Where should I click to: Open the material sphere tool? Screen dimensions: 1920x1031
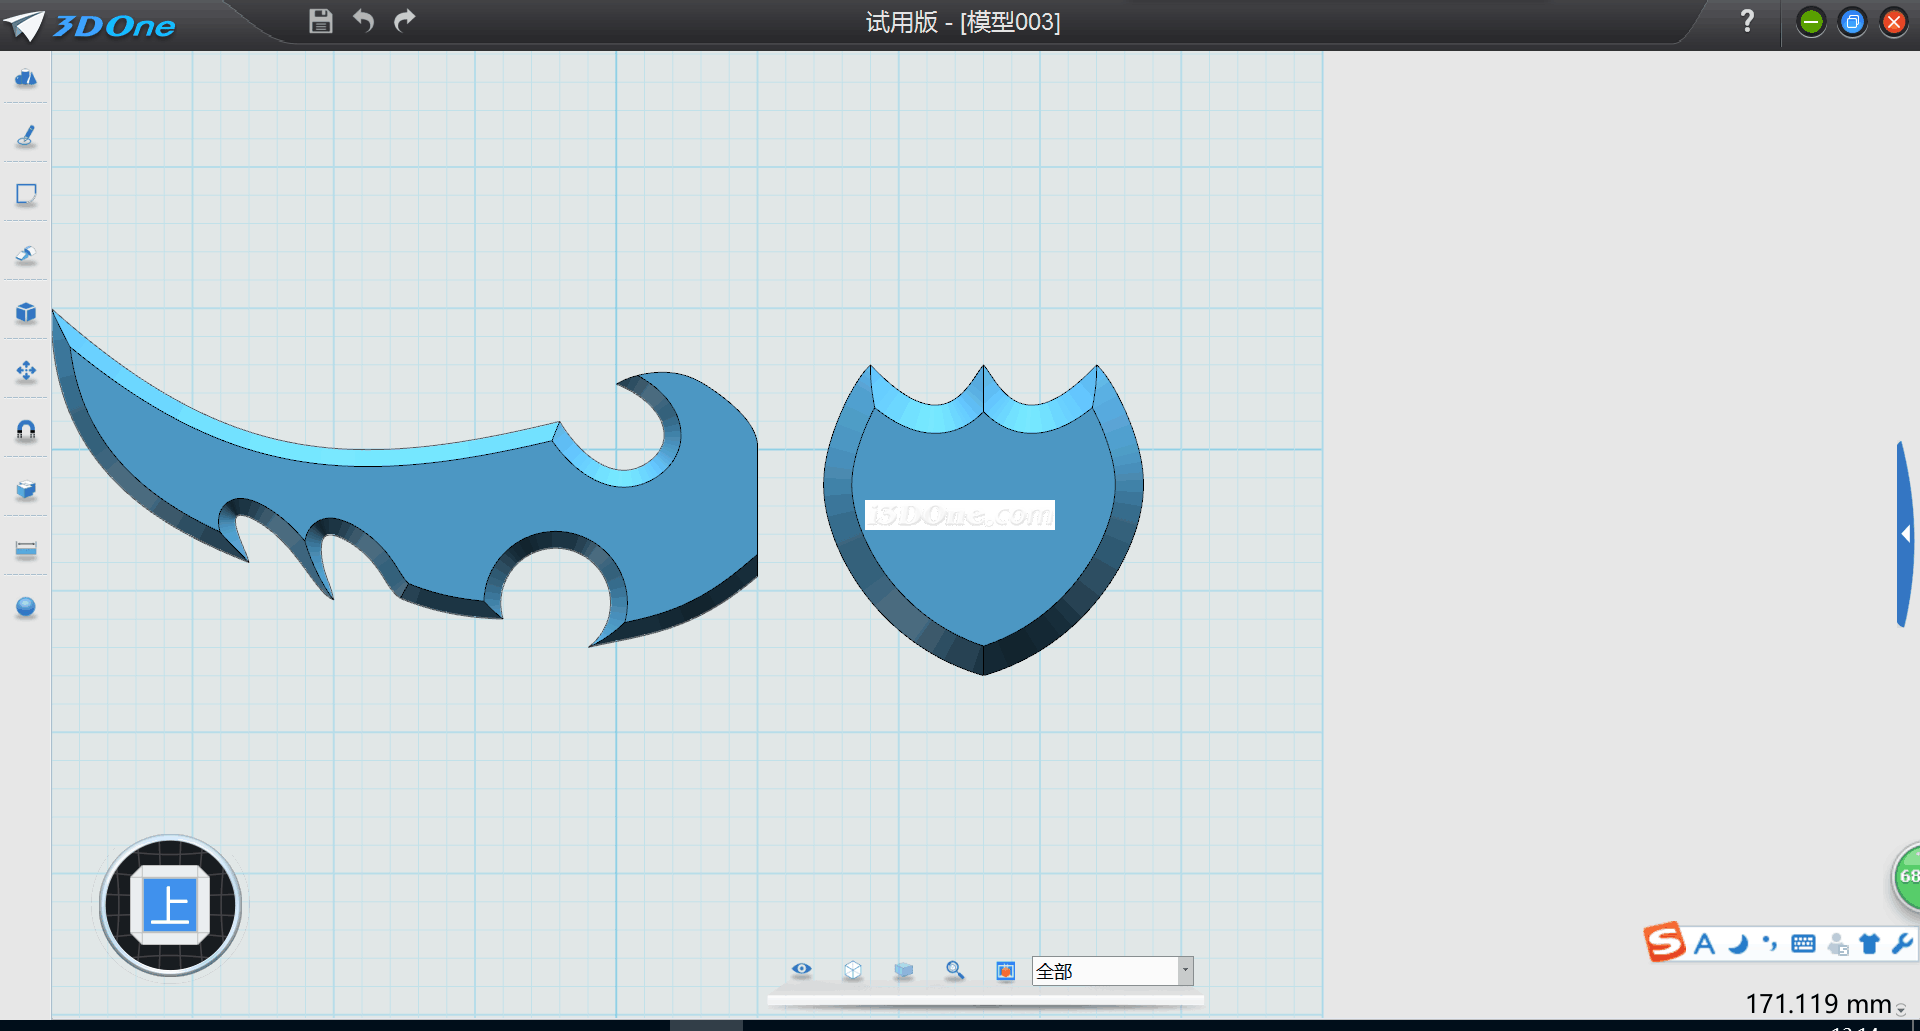pos(26,607)
